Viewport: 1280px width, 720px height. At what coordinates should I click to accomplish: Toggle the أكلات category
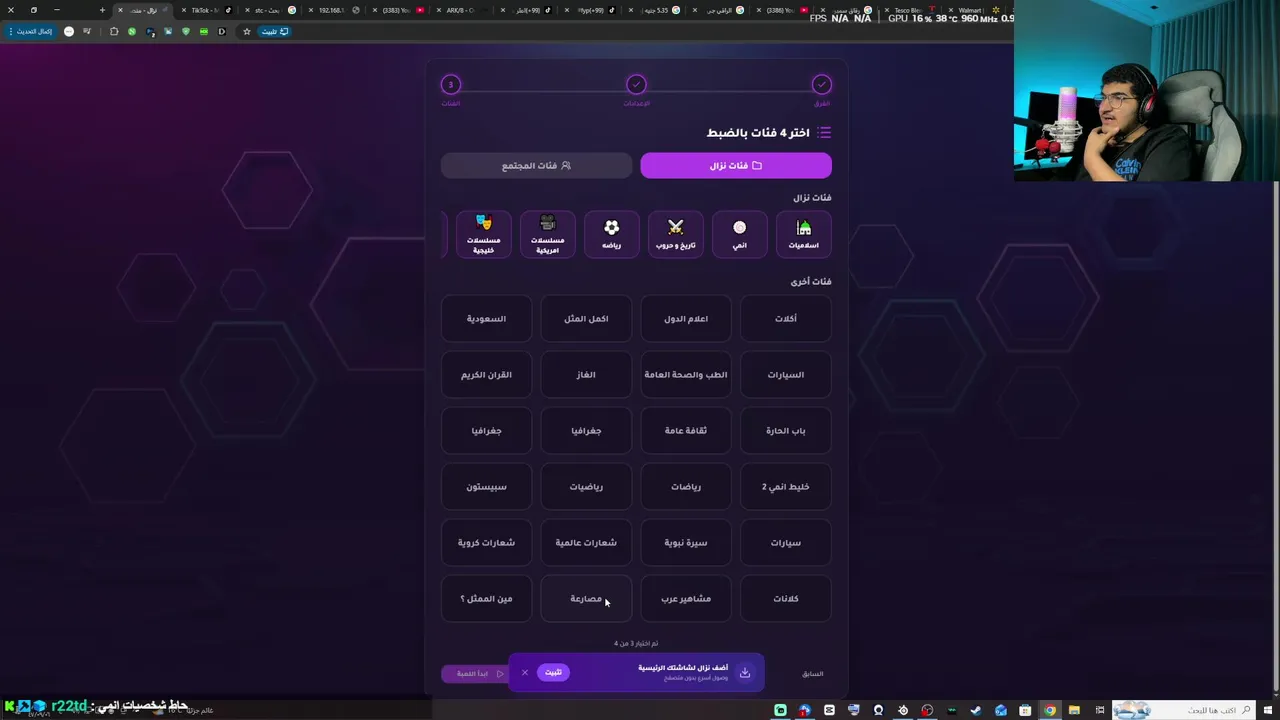[x=786, y=319]
